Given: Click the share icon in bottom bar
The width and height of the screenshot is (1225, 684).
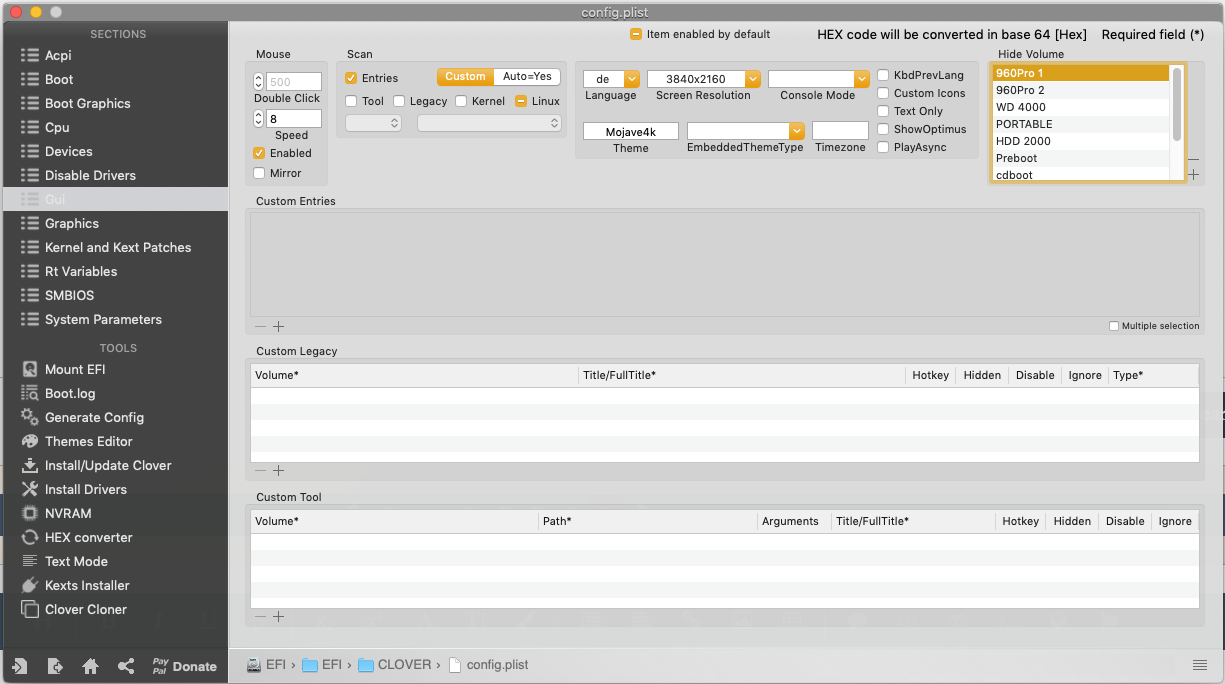Looking at the screenshot, I should tap(125, 666).
